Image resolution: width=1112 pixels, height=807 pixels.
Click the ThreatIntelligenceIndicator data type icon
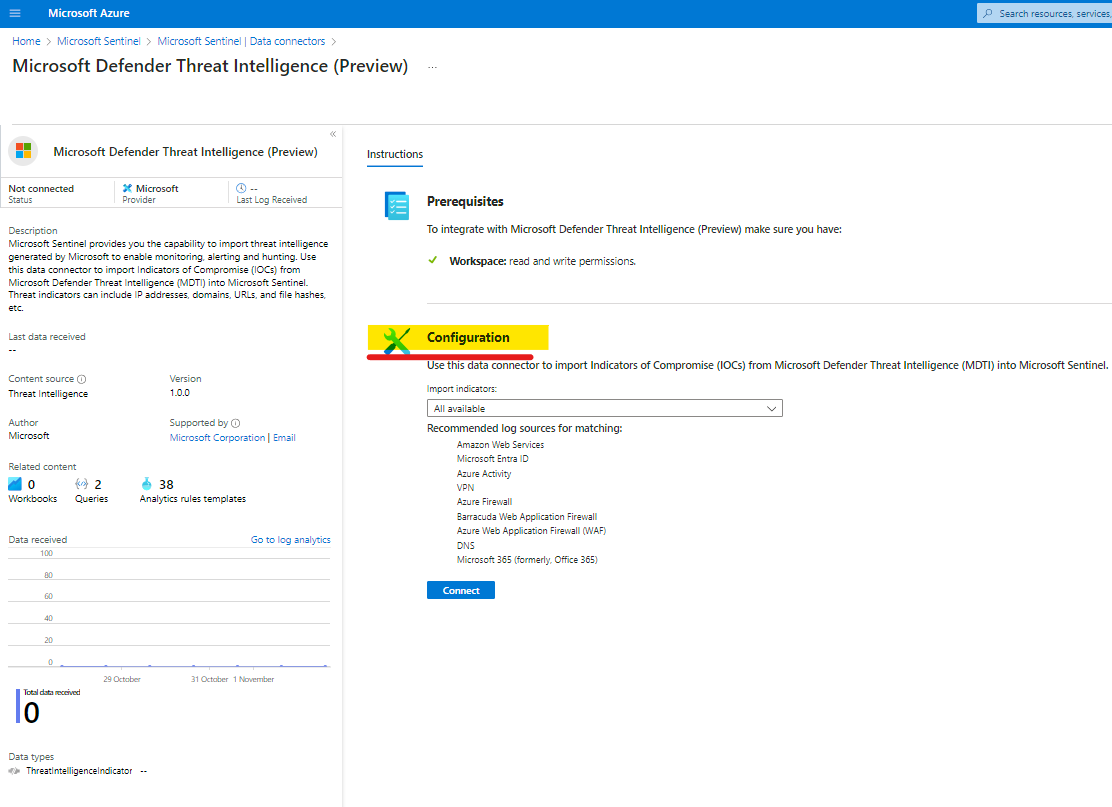pos(14,771)
